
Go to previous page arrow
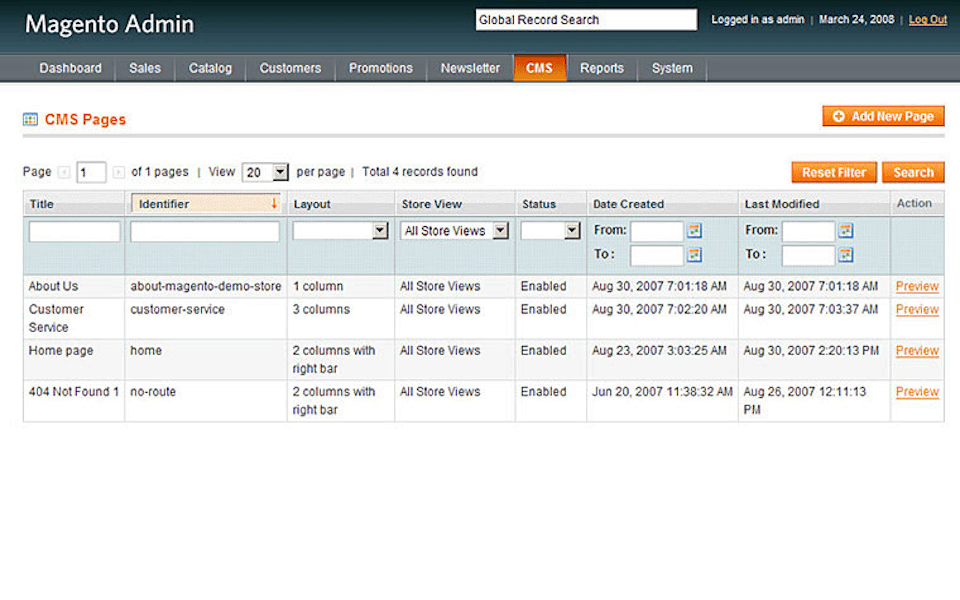(x=64, y=172)
